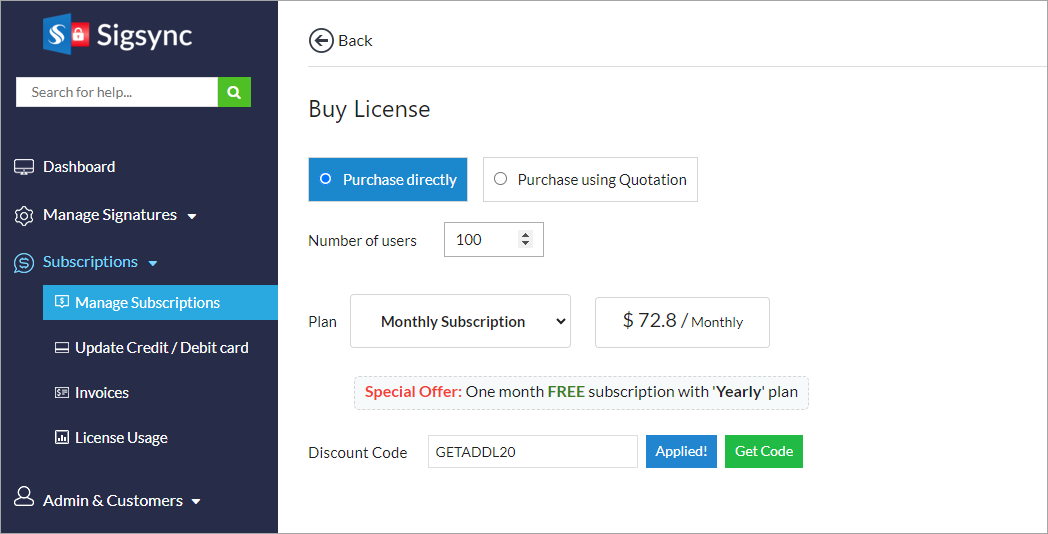The image size is (1048, 534).
Task: Click the Back arrow circle icon
Action: coord(321,40)
